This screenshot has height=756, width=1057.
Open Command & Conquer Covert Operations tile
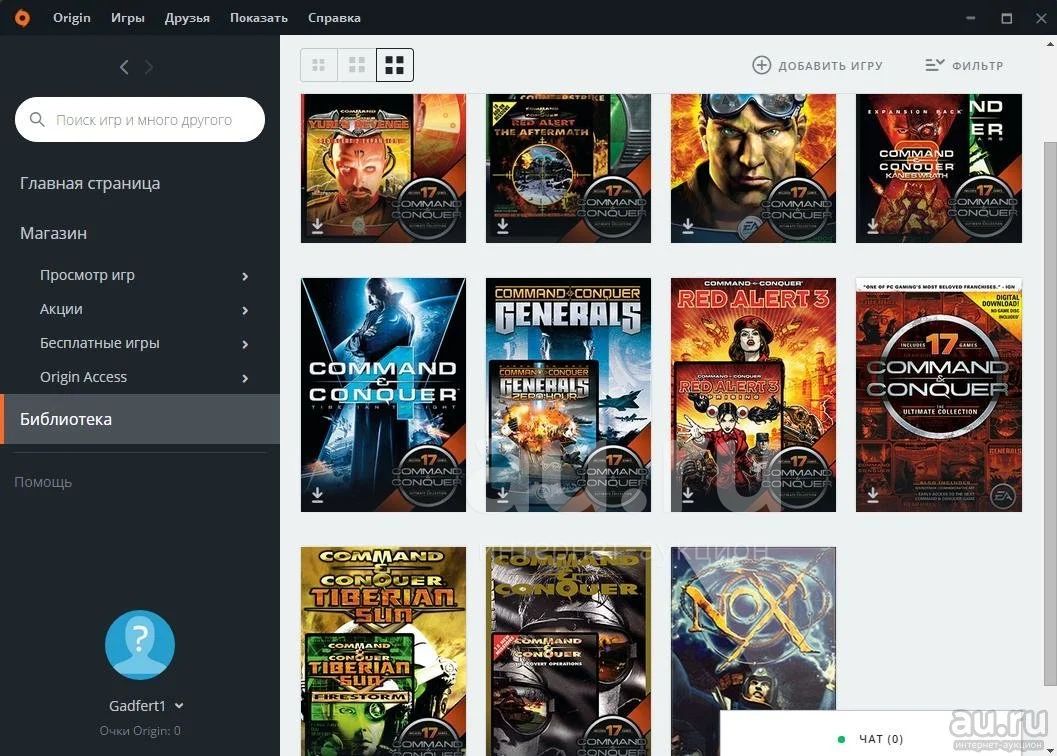568,651
